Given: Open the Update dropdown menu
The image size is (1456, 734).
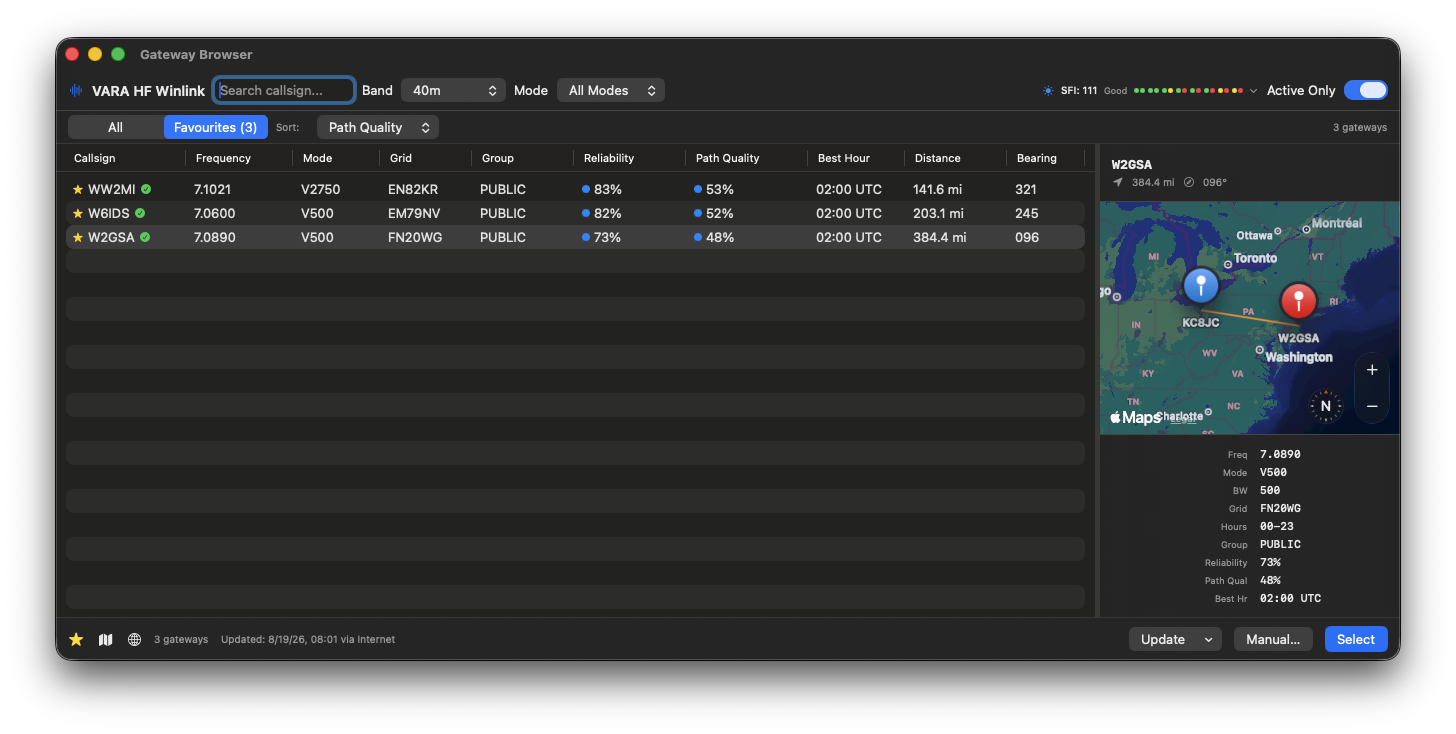Looking at the screenshot, I should click(x=1175, y=639).
